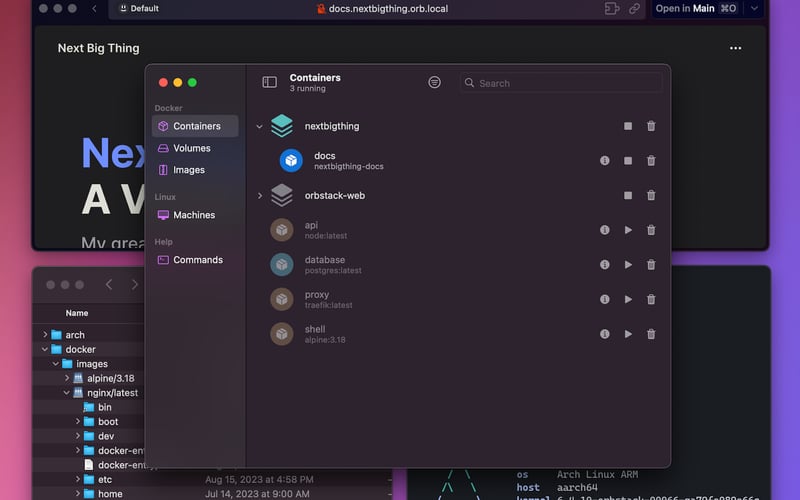Expand dev folder in Finder
The image size is (800, 500).
(78, 436)
